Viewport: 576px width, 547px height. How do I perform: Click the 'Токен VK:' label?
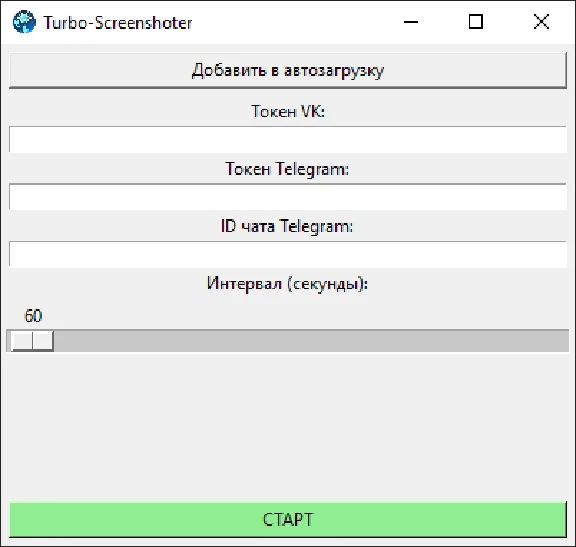(x=288, y=111)
